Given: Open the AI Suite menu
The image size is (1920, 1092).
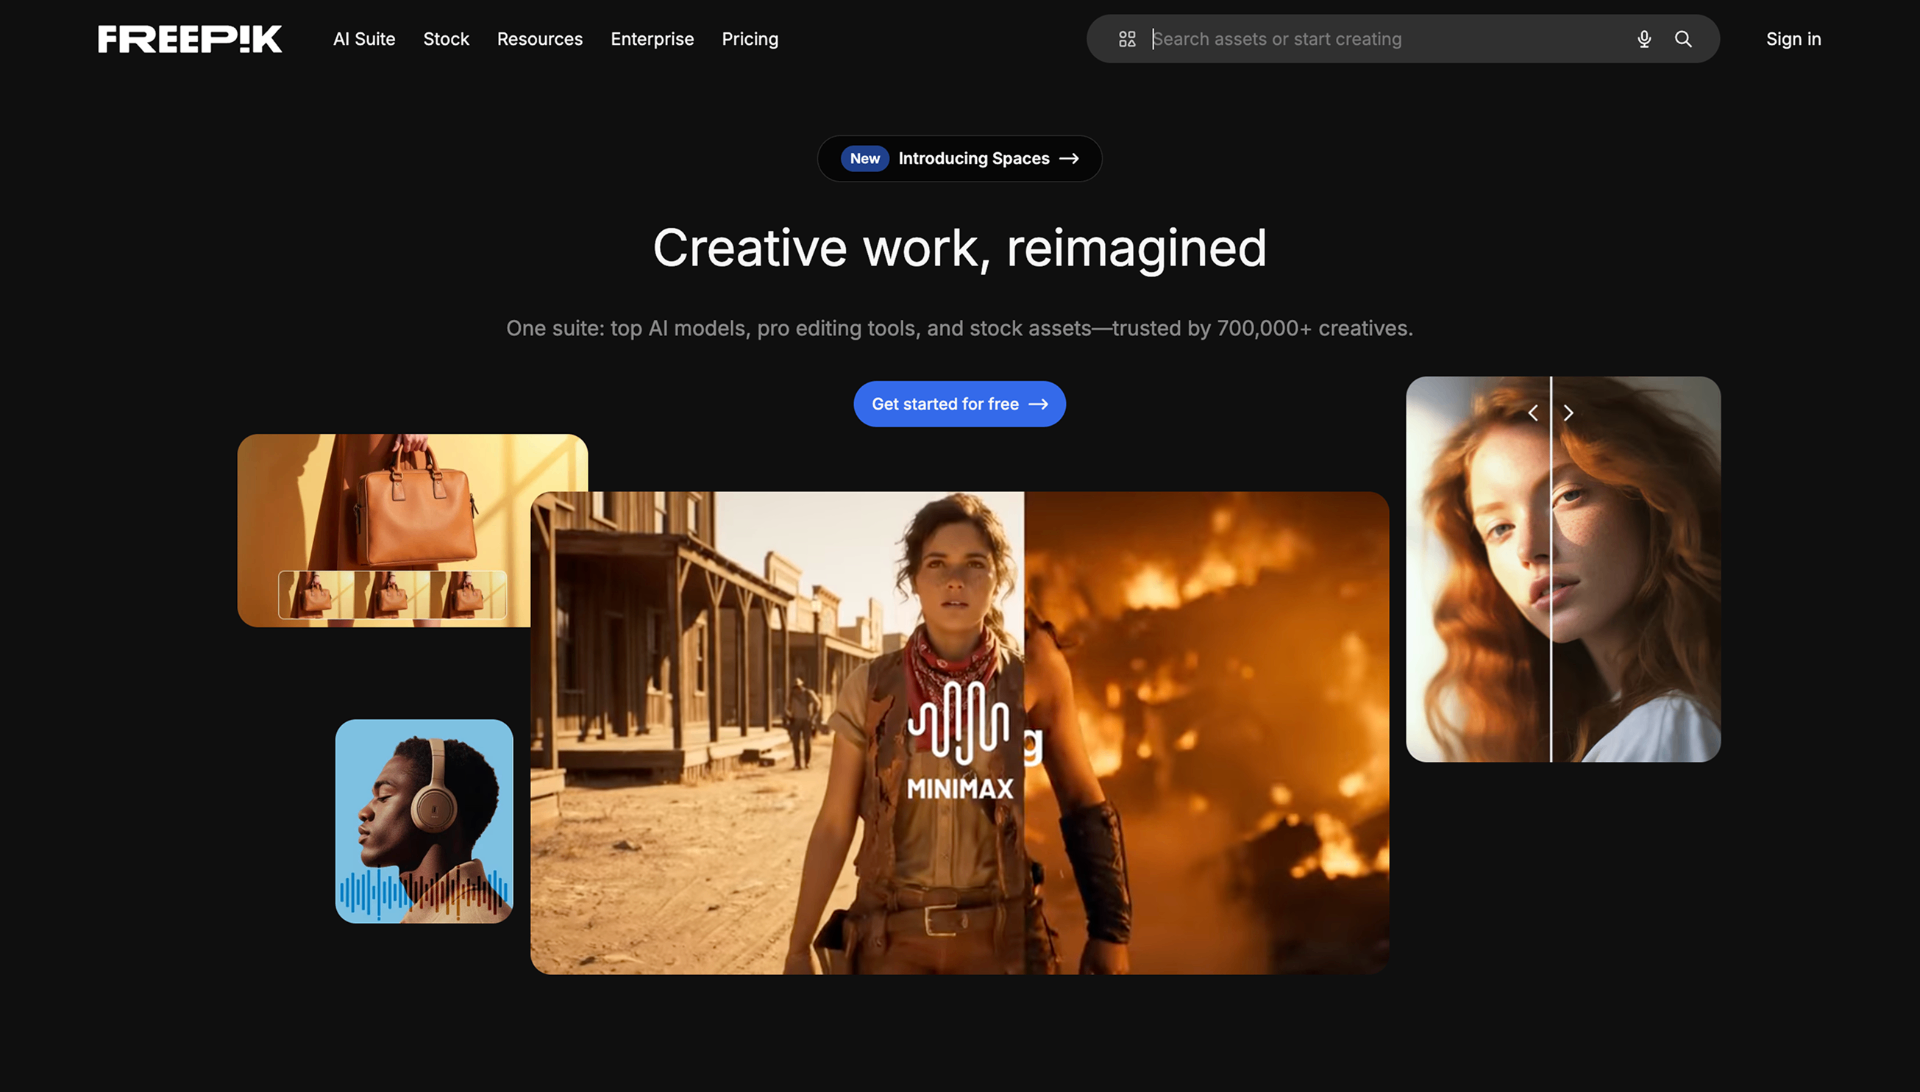Looking at the screenshot, I should 364,39.
